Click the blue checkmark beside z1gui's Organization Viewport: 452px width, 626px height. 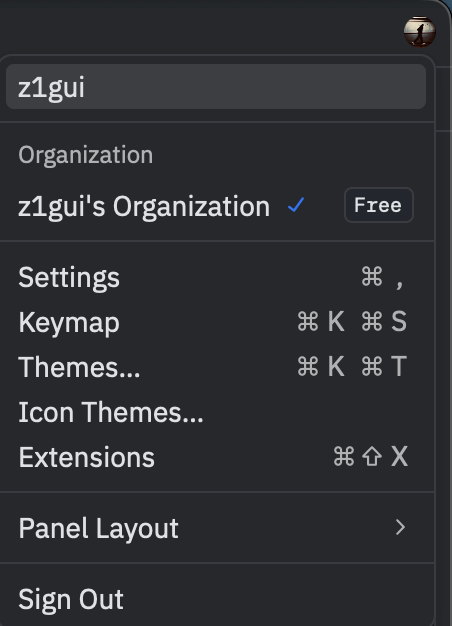point(296,205)
